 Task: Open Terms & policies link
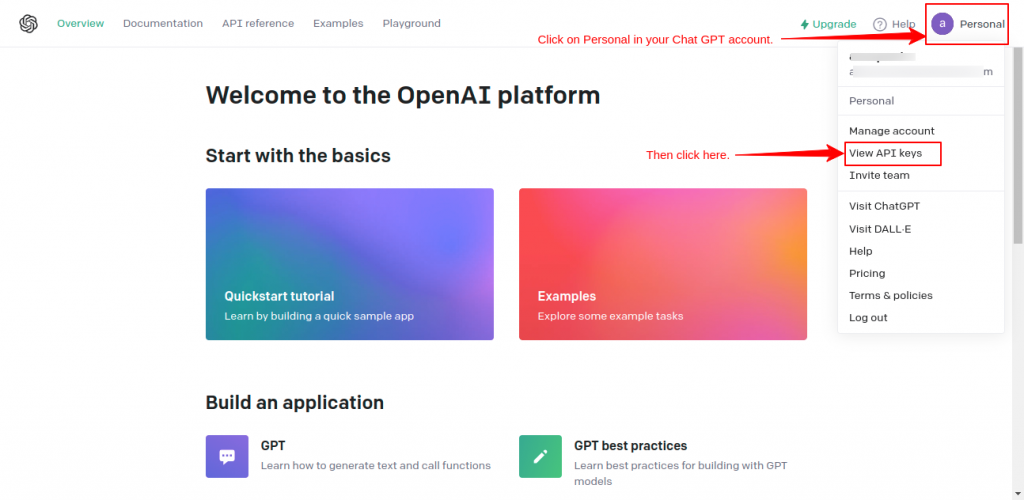click(x=890, y=295)
